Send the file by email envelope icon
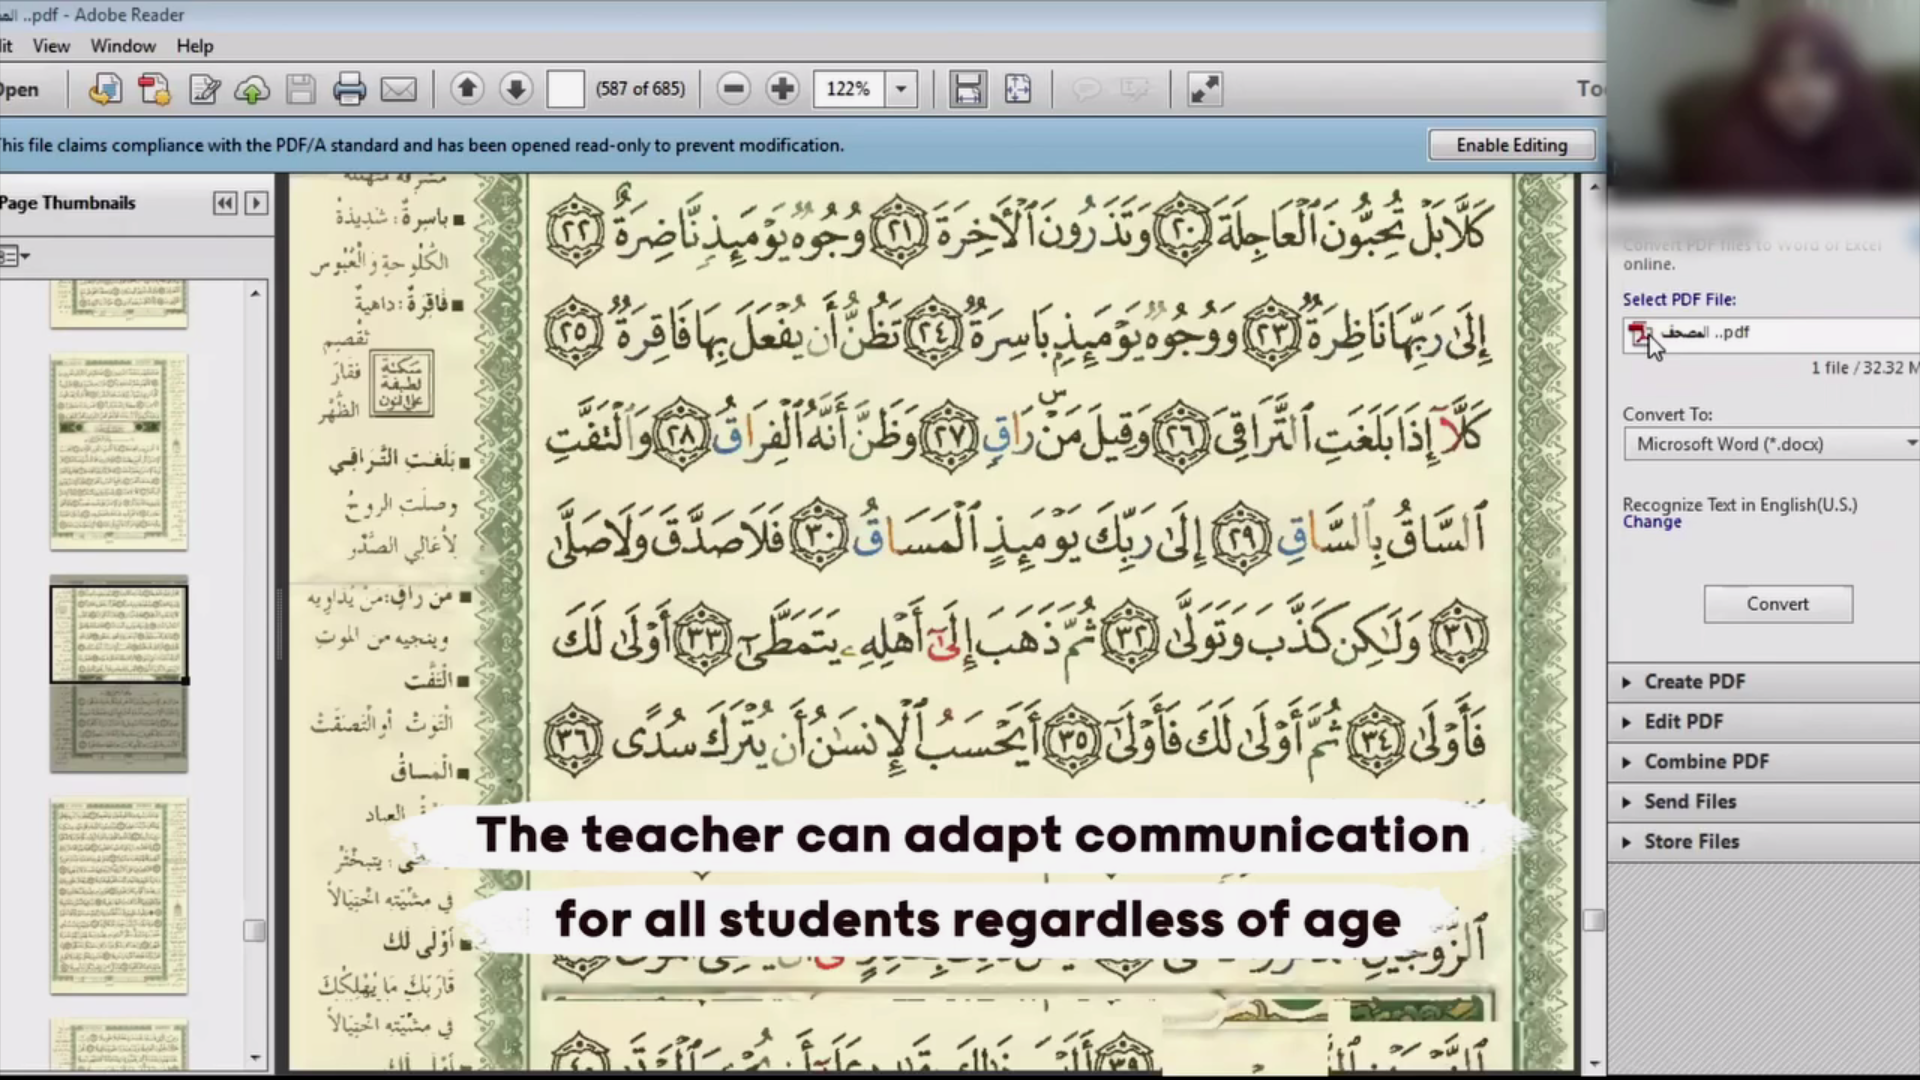Viewport: 1920px width, 1080px height. 398,90
